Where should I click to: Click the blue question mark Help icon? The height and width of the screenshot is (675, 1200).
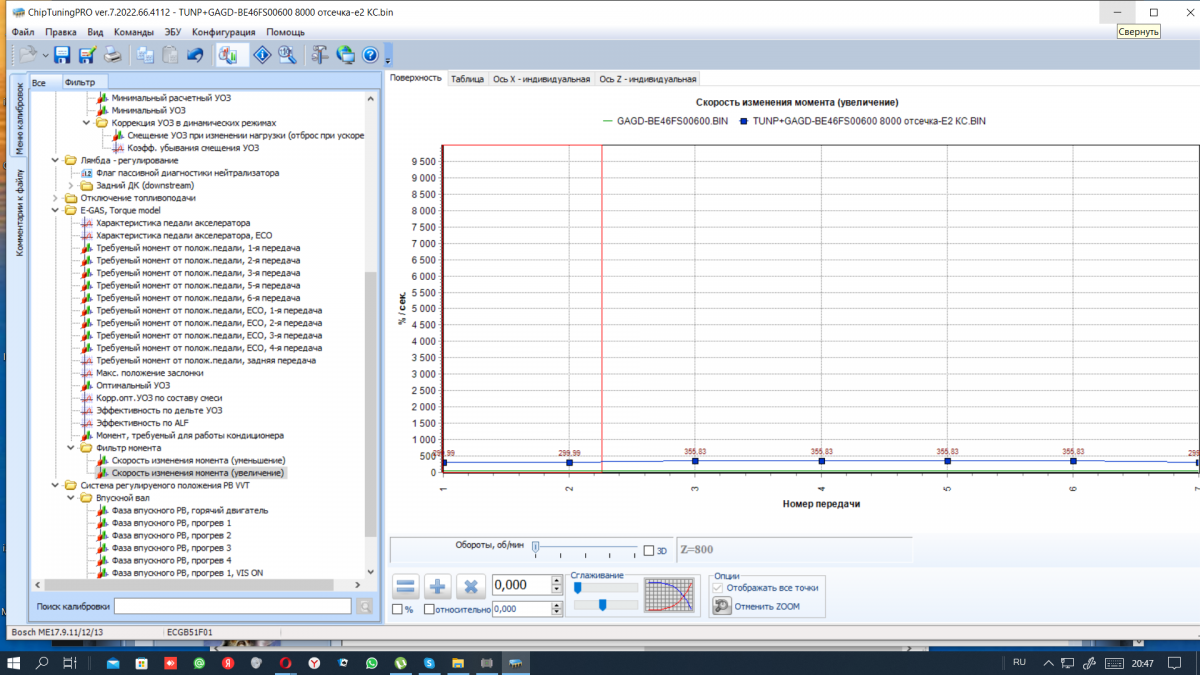click(x=370, y=55)
